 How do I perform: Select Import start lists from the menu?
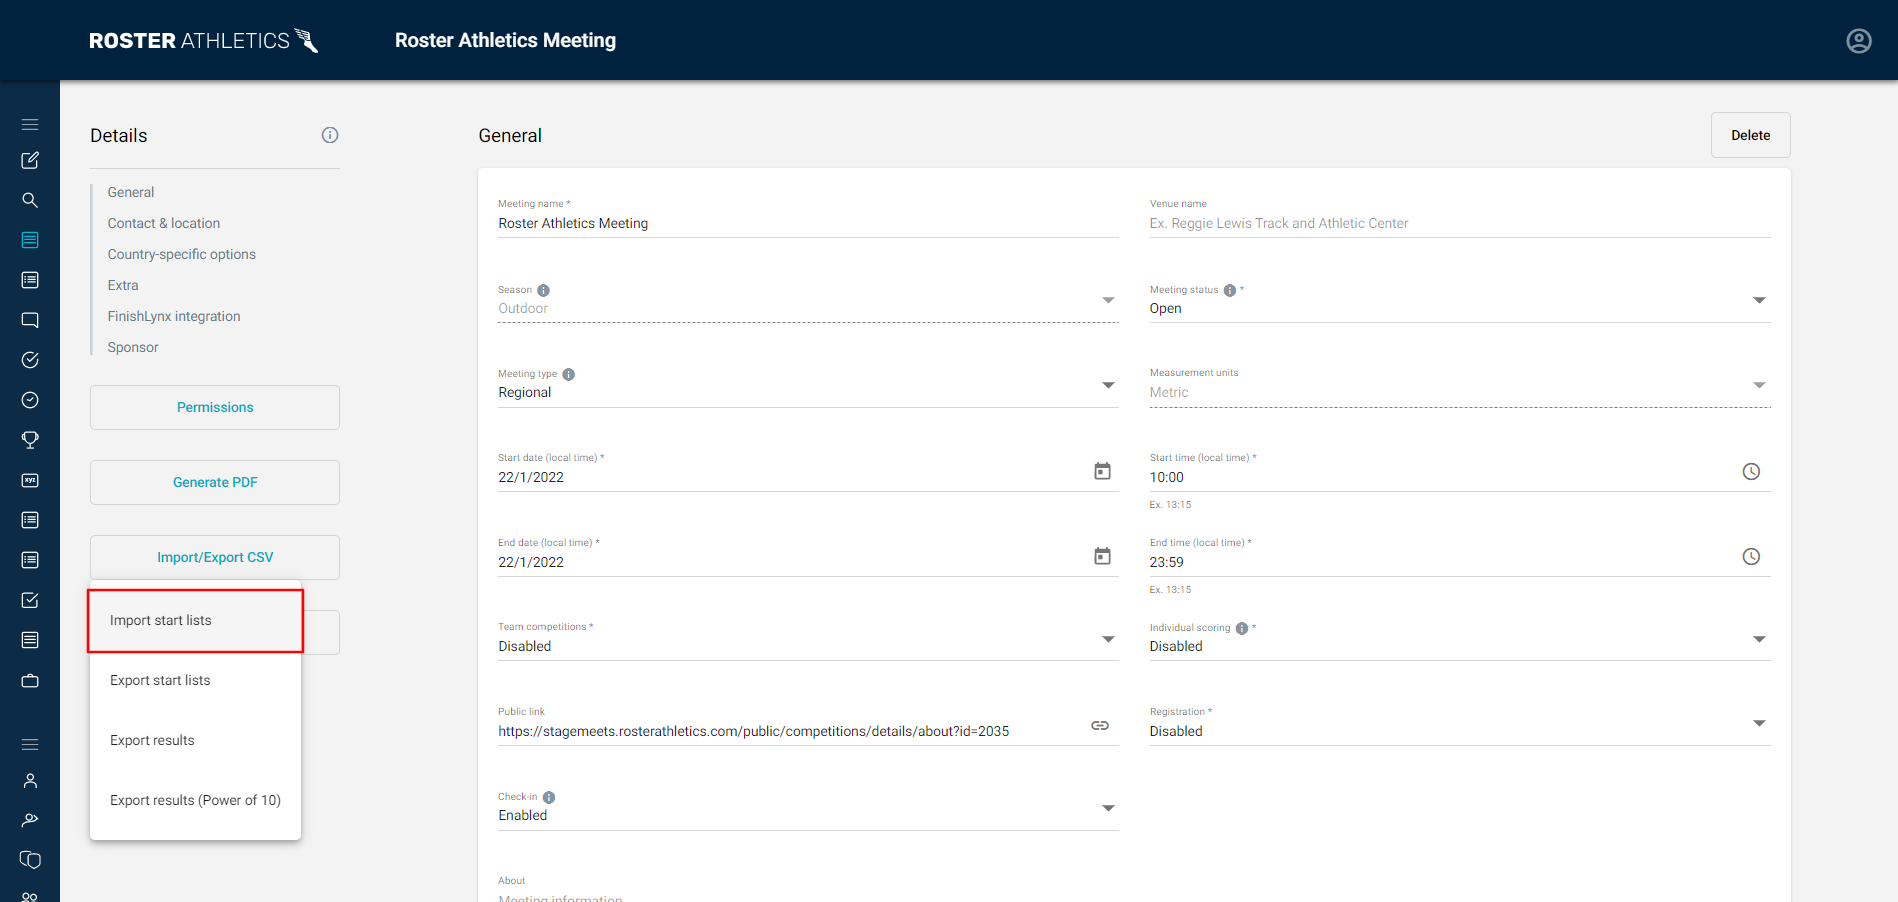[x=161, y=620]
